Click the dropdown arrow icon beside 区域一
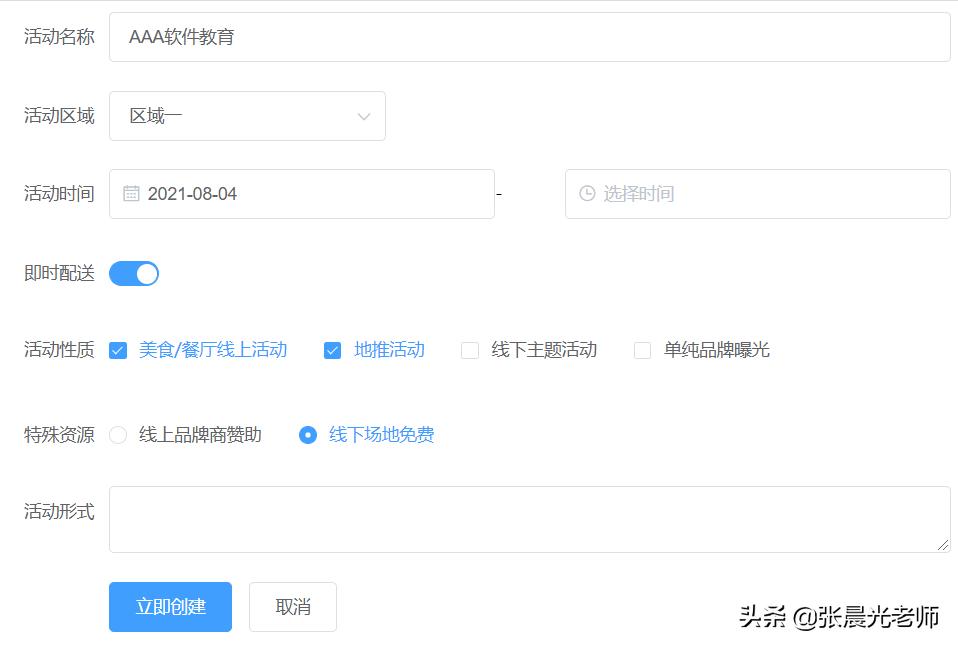 pyautogui.click(x=363, y=116)
